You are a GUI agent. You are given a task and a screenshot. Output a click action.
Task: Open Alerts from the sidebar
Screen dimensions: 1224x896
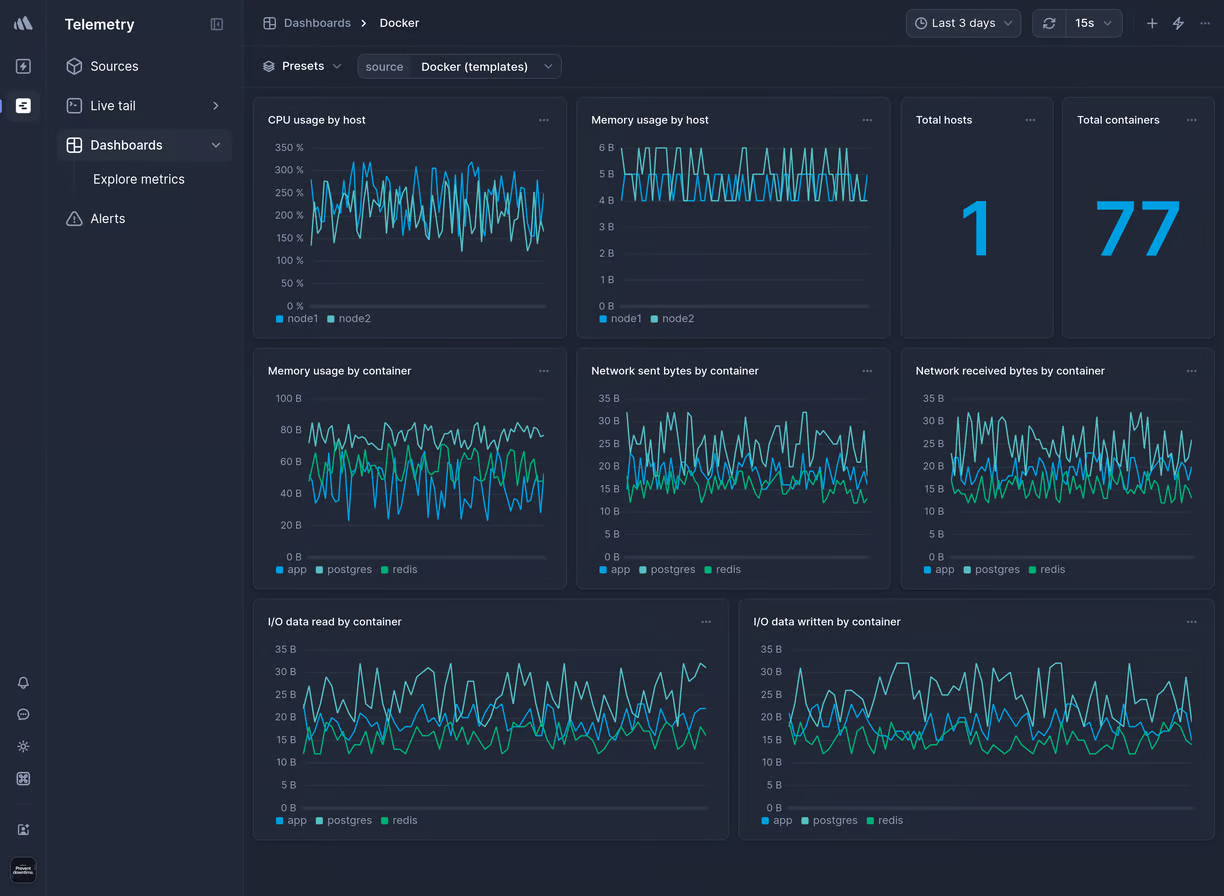click(108, 218)
